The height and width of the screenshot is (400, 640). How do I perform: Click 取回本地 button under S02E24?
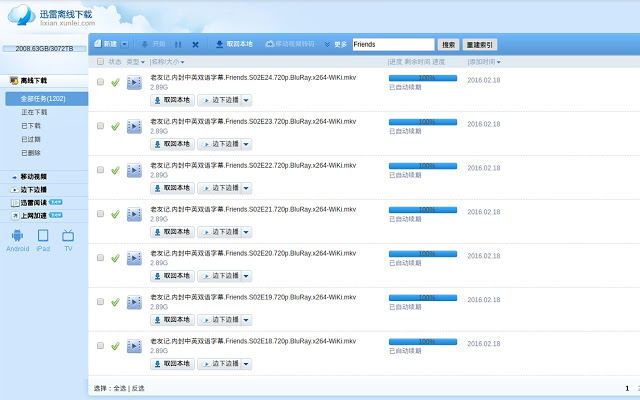(x=172, y=100)
